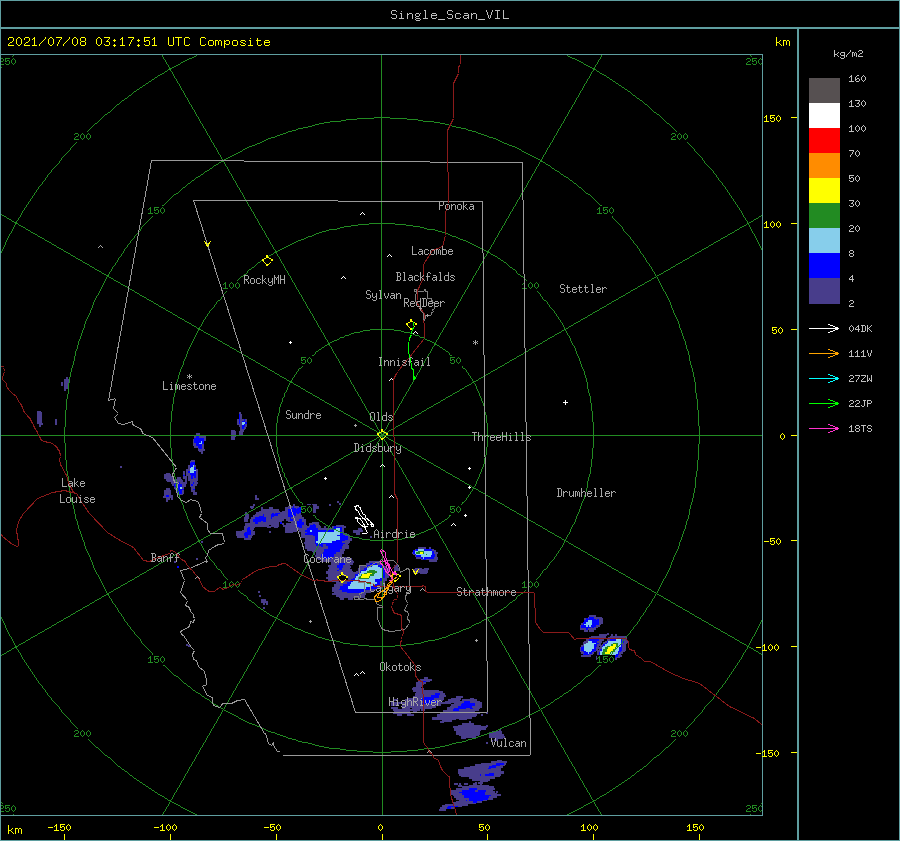
Task: Click the Airdrie city label
Action: (x=394, y=534)
